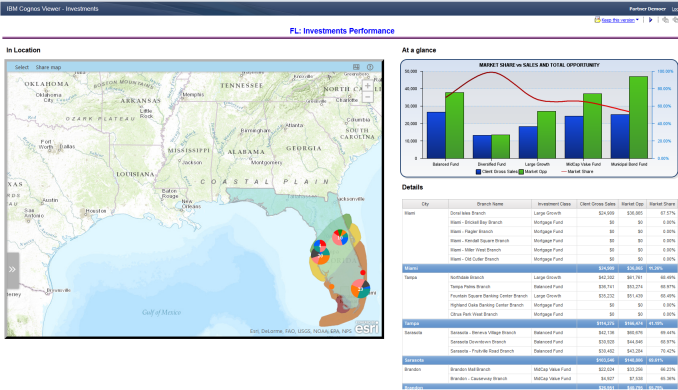Click the Sarasota - Fruitville Road Branch cell
This screenshot has width=678, height=390.
click(x=490, y=351)
